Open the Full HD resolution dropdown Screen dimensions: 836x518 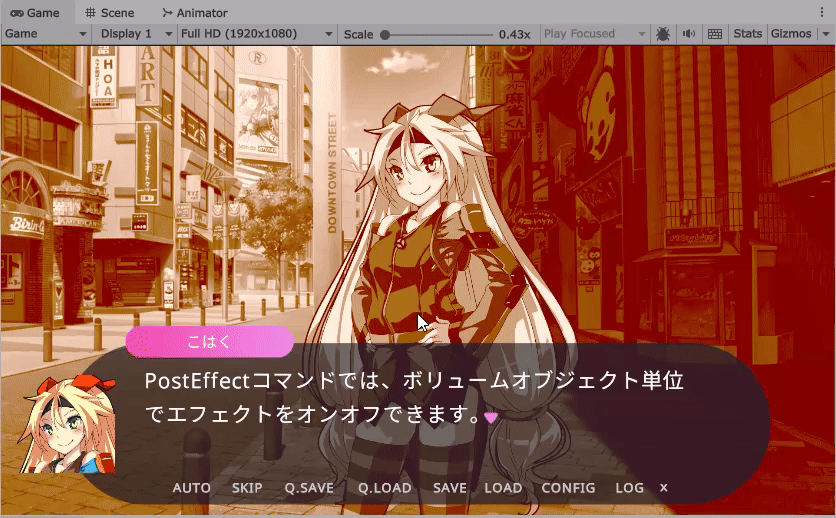coord(257,34)
